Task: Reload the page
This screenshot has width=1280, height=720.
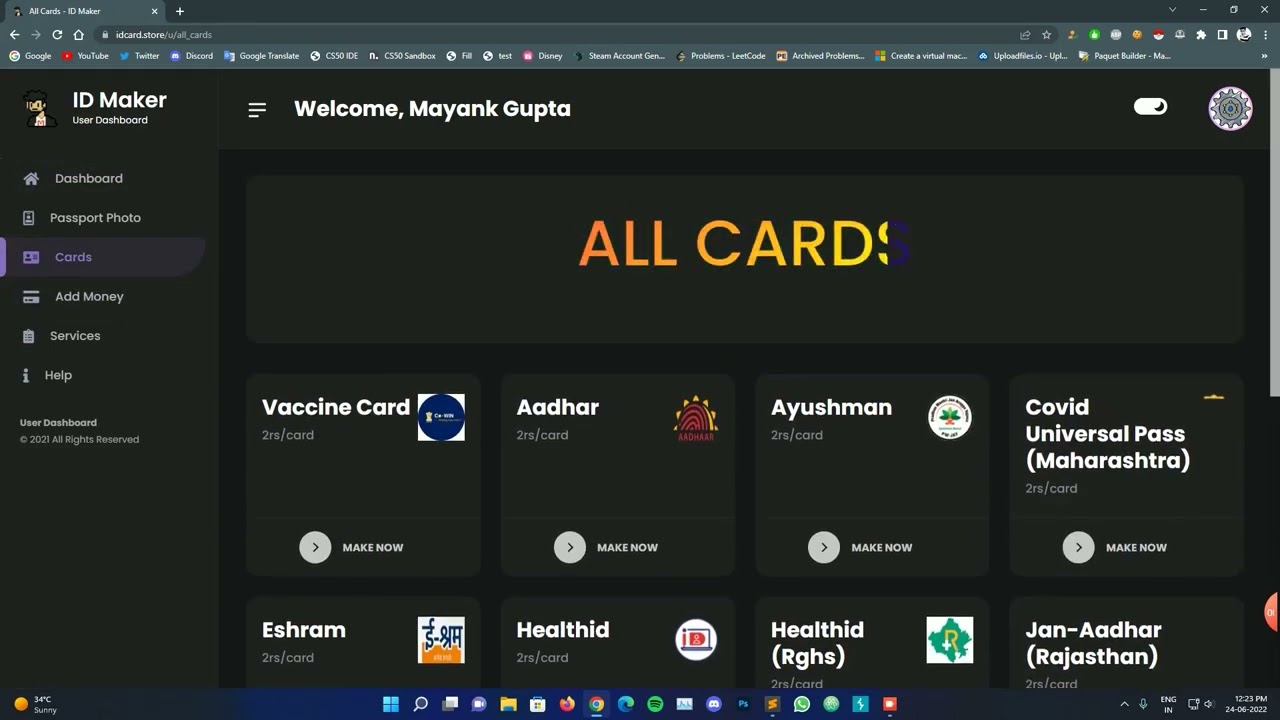Action: pos(57,34)
